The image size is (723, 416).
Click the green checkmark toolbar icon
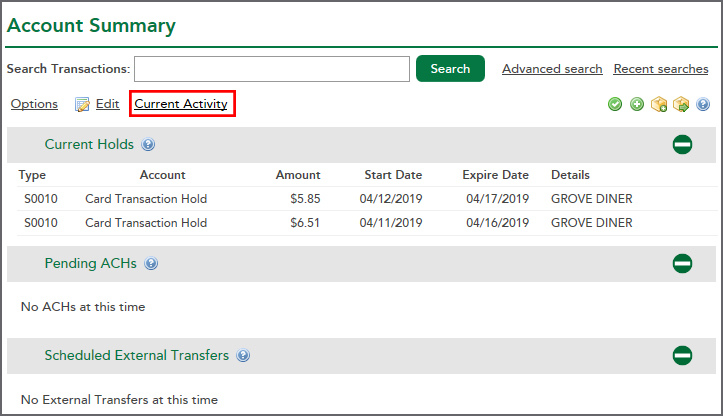pos(615,104)
